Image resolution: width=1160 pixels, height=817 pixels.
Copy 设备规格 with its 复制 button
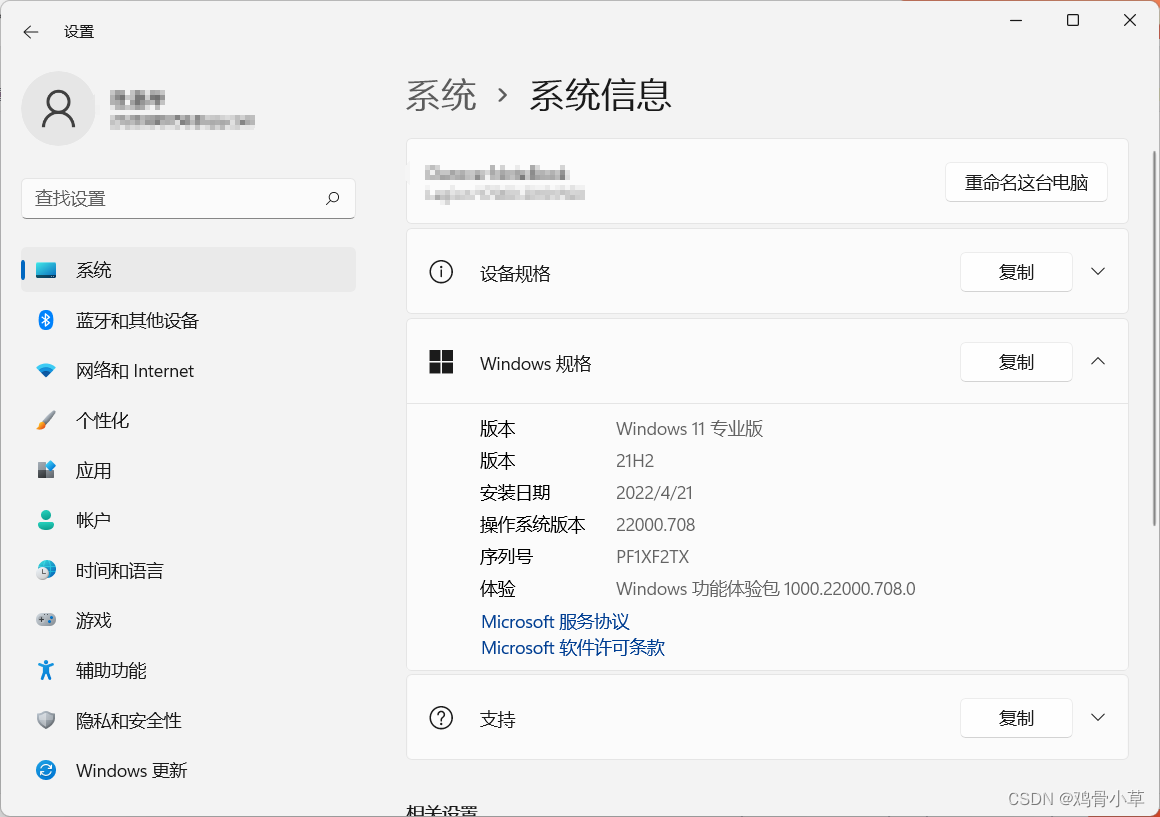[x=1016, y=272]
